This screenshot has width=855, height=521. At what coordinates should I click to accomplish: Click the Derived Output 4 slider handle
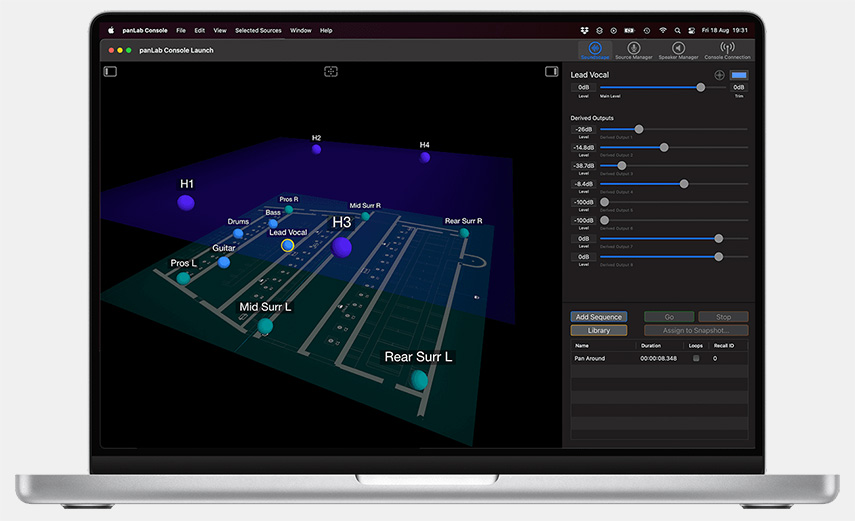click(x=684, y=184)
